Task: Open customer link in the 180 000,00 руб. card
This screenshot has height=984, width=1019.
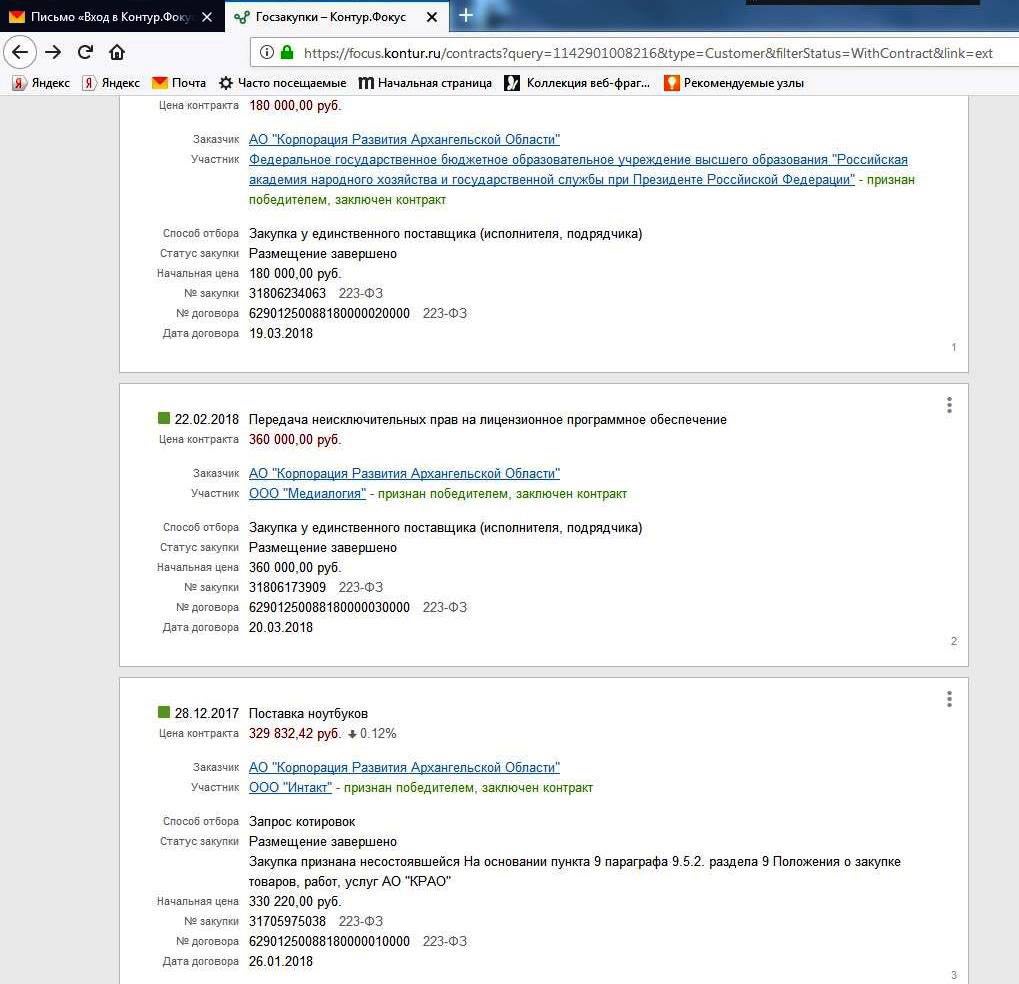Action: pos(404,139)
